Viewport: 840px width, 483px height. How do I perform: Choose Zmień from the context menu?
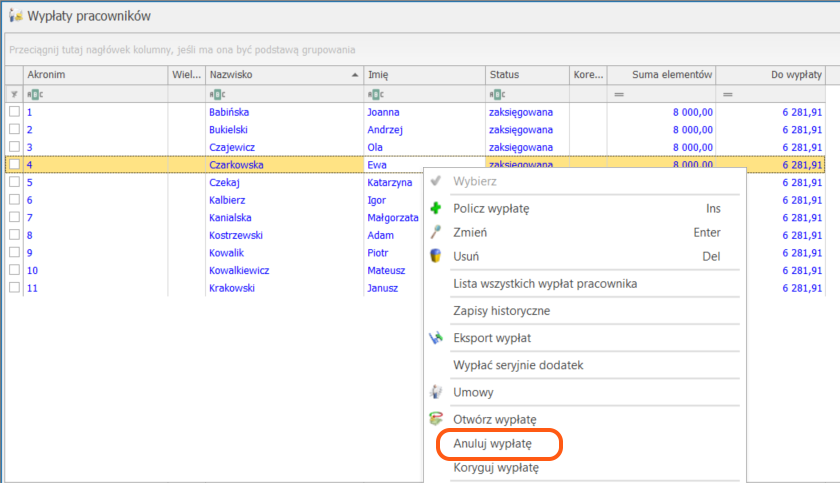click(585, 232)
